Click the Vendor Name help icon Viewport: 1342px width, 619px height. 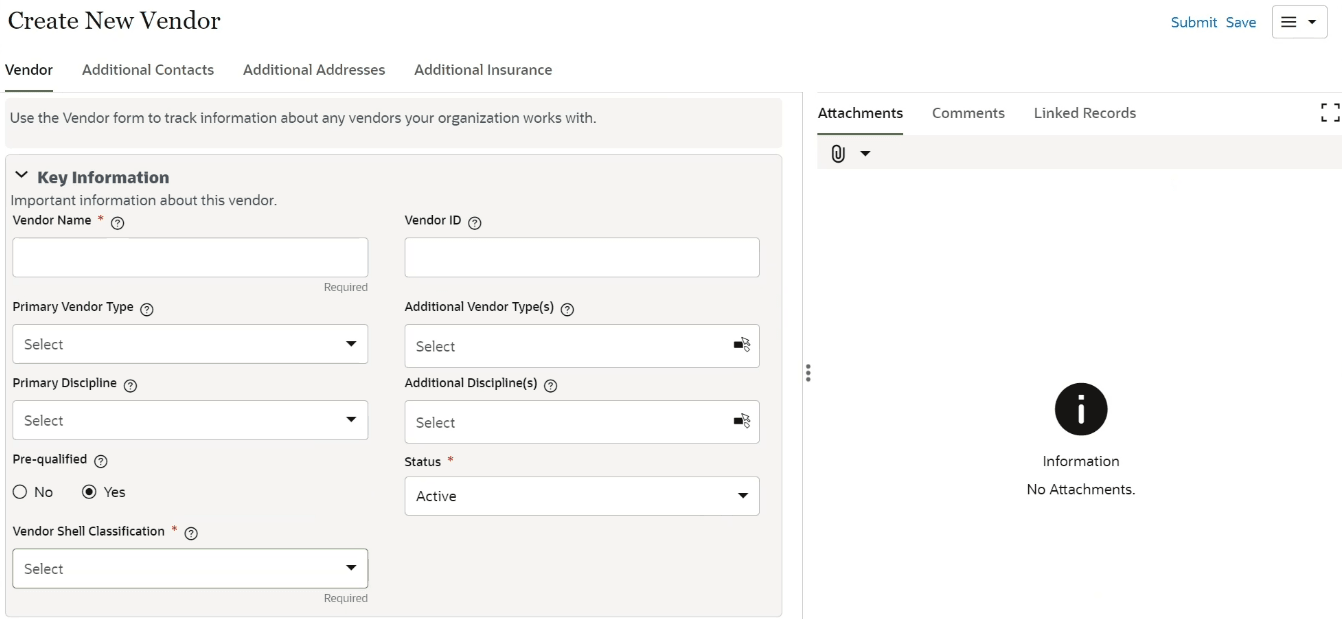click(x=118, y=223)
